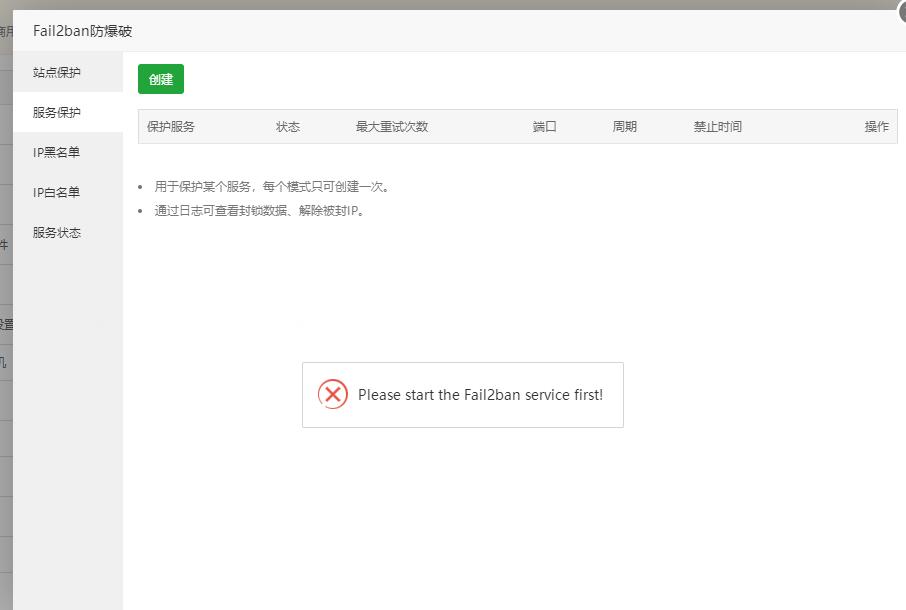Image resolution: width=906 pixels, height=610 pixels.
Task: Click the 禁止时间 column header
Action: click(x=718, y=127)
